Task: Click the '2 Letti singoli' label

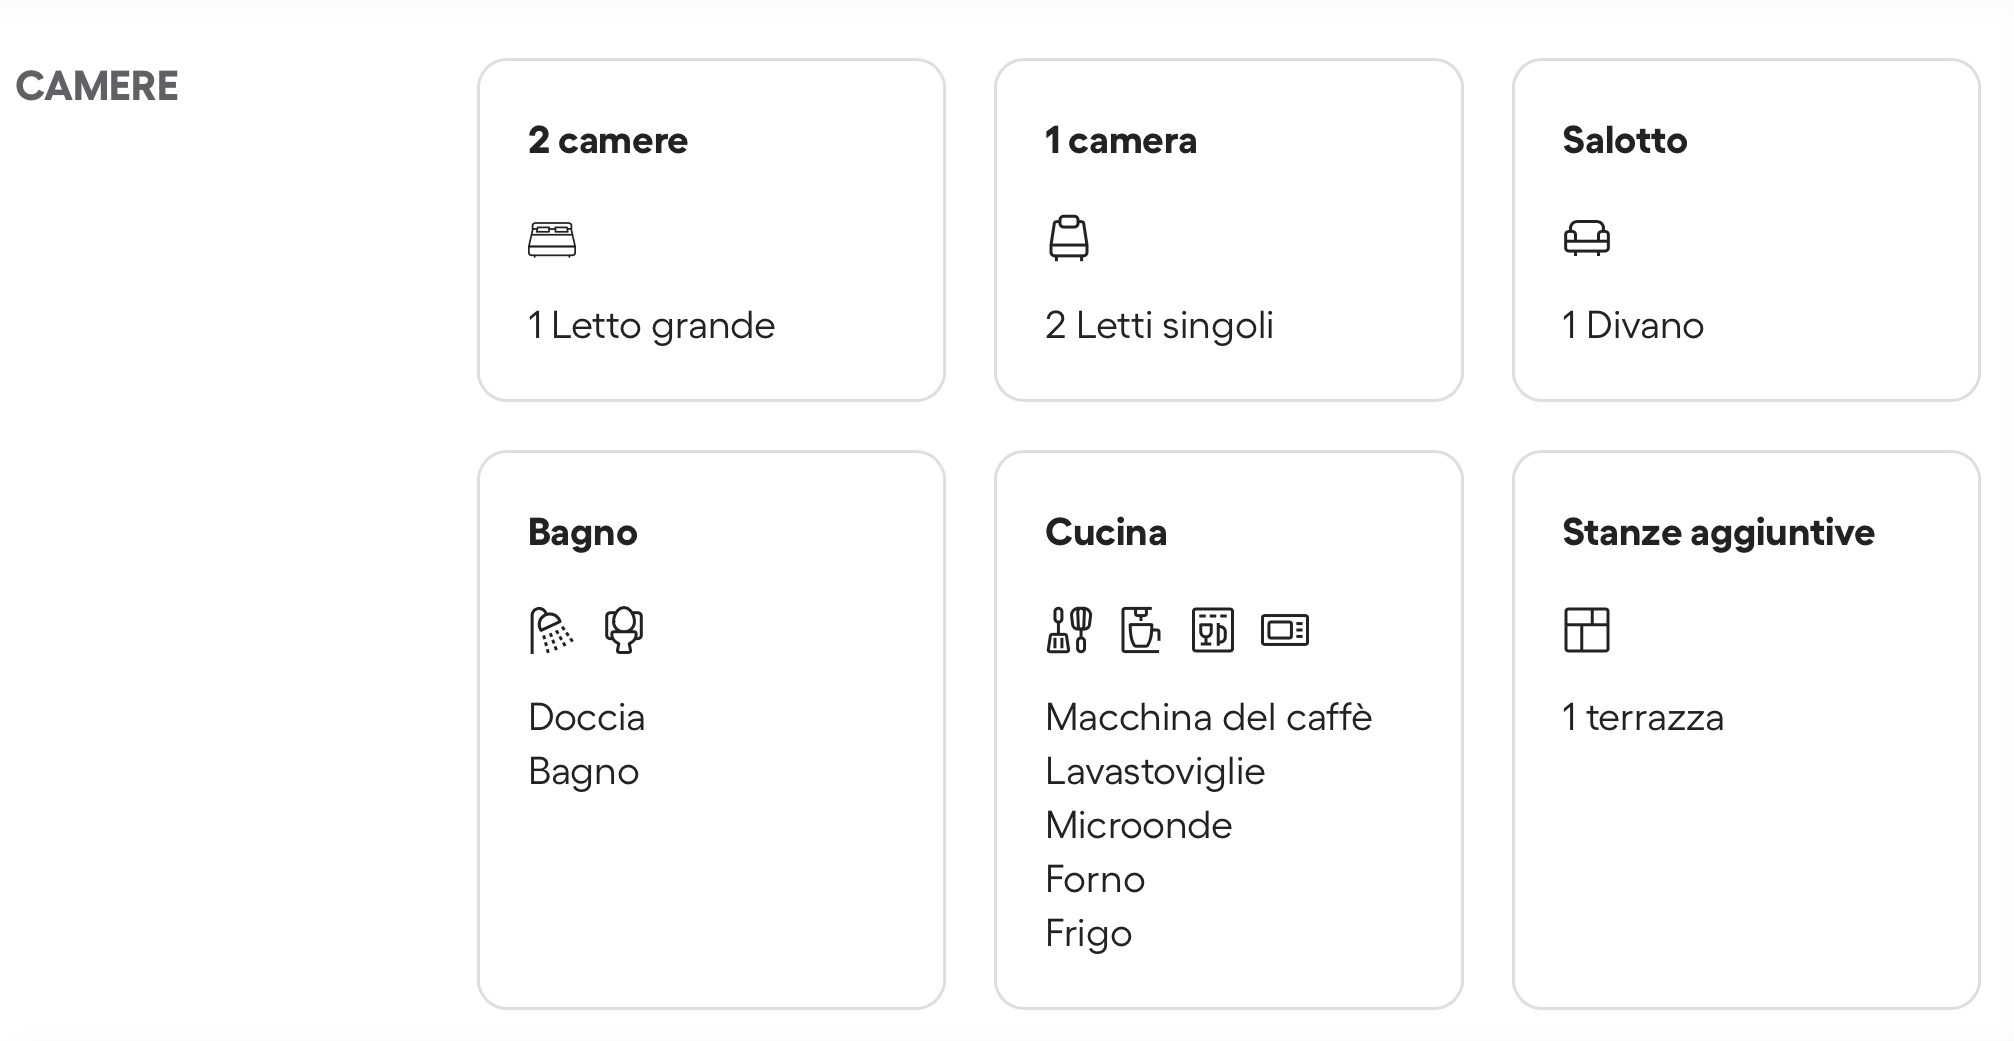Action: pos(1160,326)
